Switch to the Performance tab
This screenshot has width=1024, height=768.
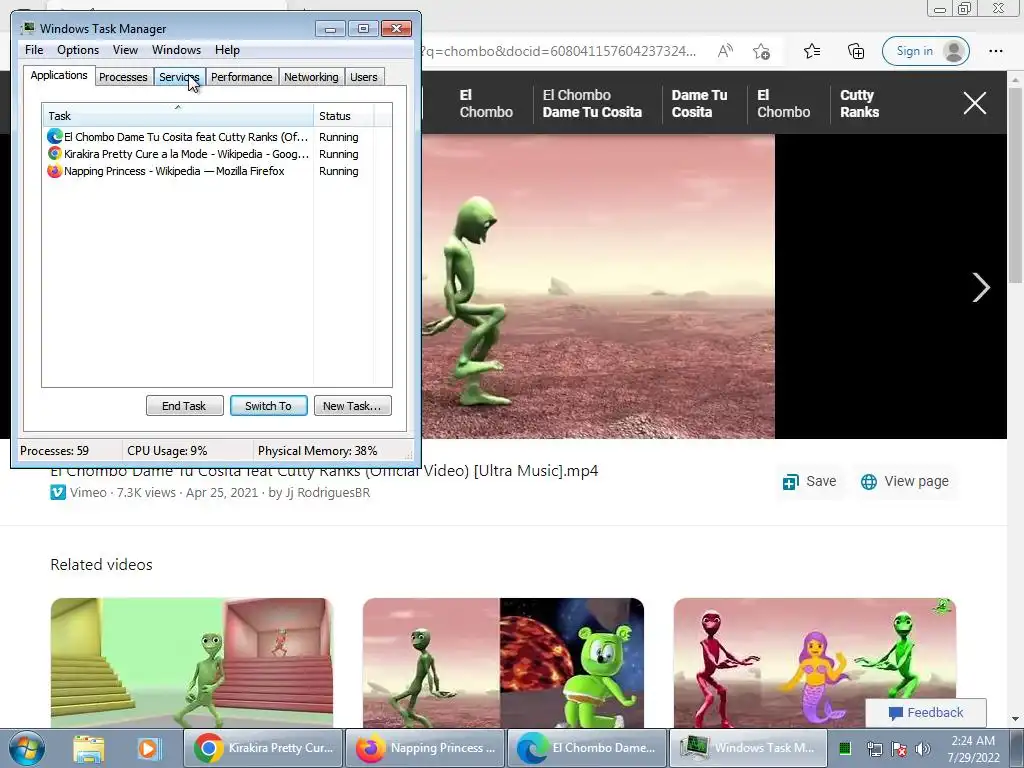241,77
